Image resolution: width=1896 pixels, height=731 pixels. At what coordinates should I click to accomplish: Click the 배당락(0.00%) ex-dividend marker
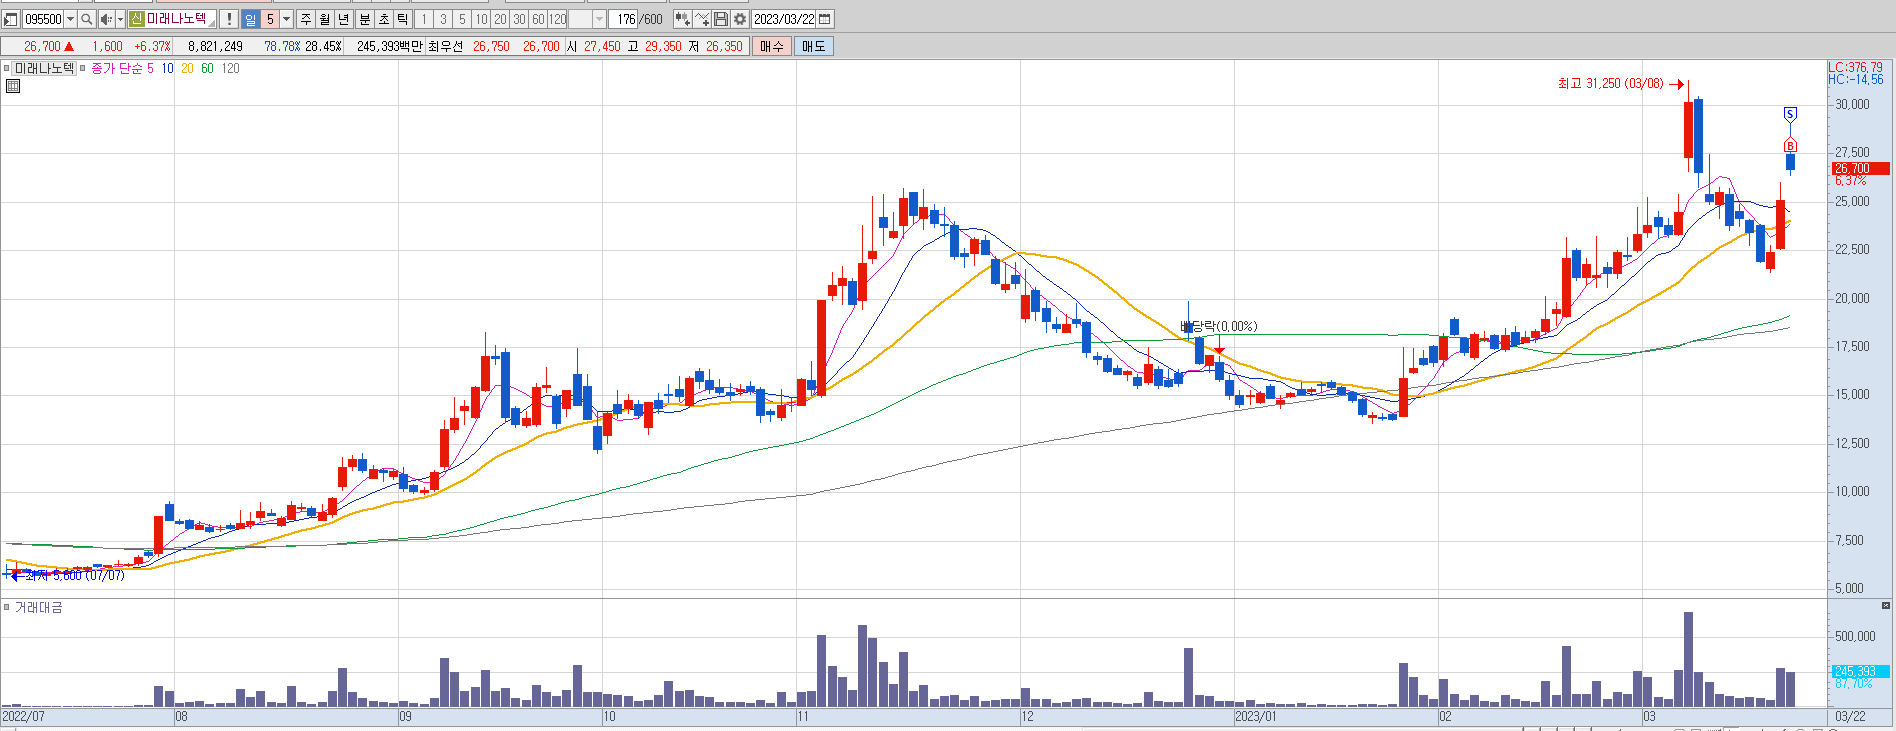pos(1219,326)
